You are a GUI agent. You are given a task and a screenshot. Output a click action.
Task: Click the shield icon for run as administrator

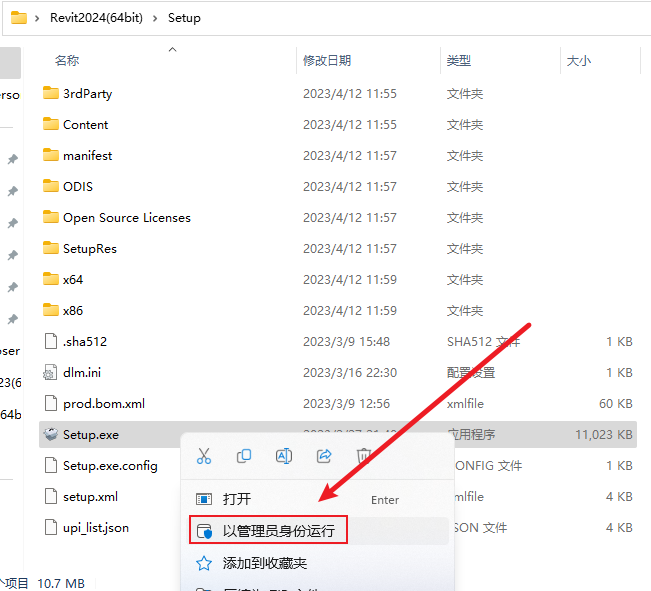[204, 531]
